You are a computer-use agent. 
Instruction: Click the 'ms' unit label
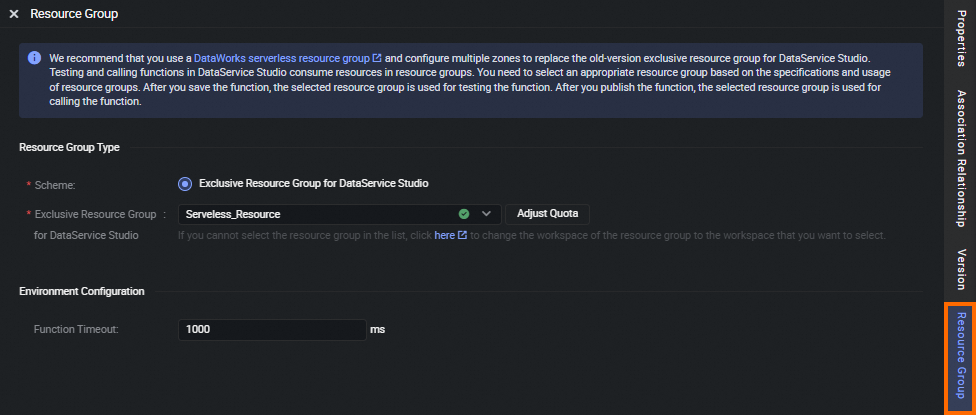378,329
